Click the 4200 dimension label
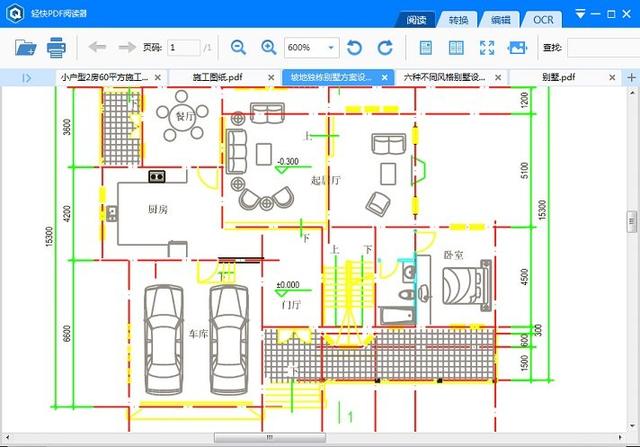Viewport: 640px width, 447px height. (x=67, y=214)
